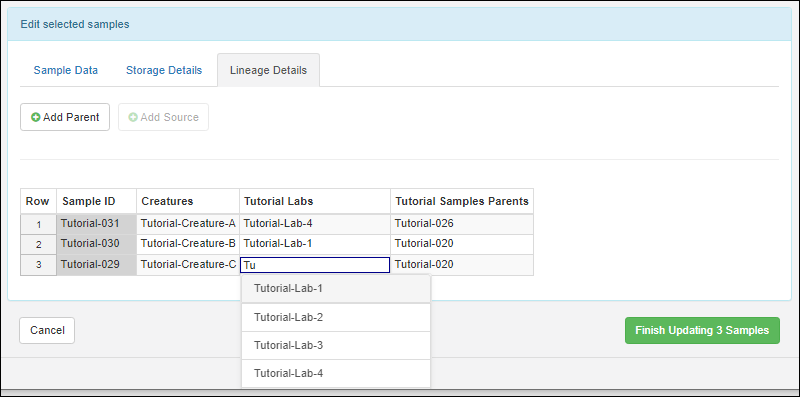Pick Tutorial-Lab-2 in the dropdown

coord(336,317)
